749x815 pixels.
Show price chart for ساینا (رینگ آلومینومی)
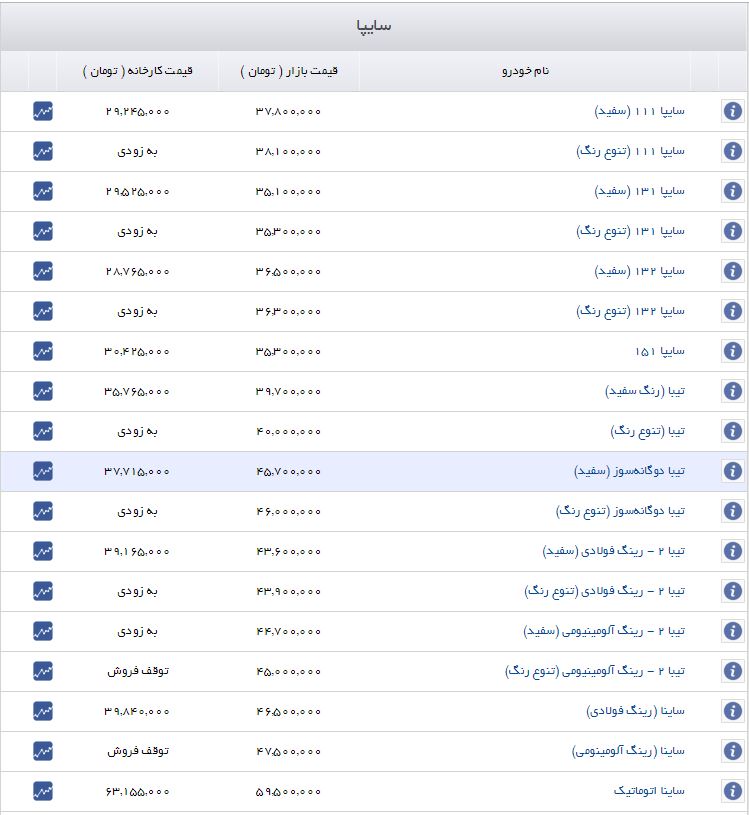coord(43,752)
